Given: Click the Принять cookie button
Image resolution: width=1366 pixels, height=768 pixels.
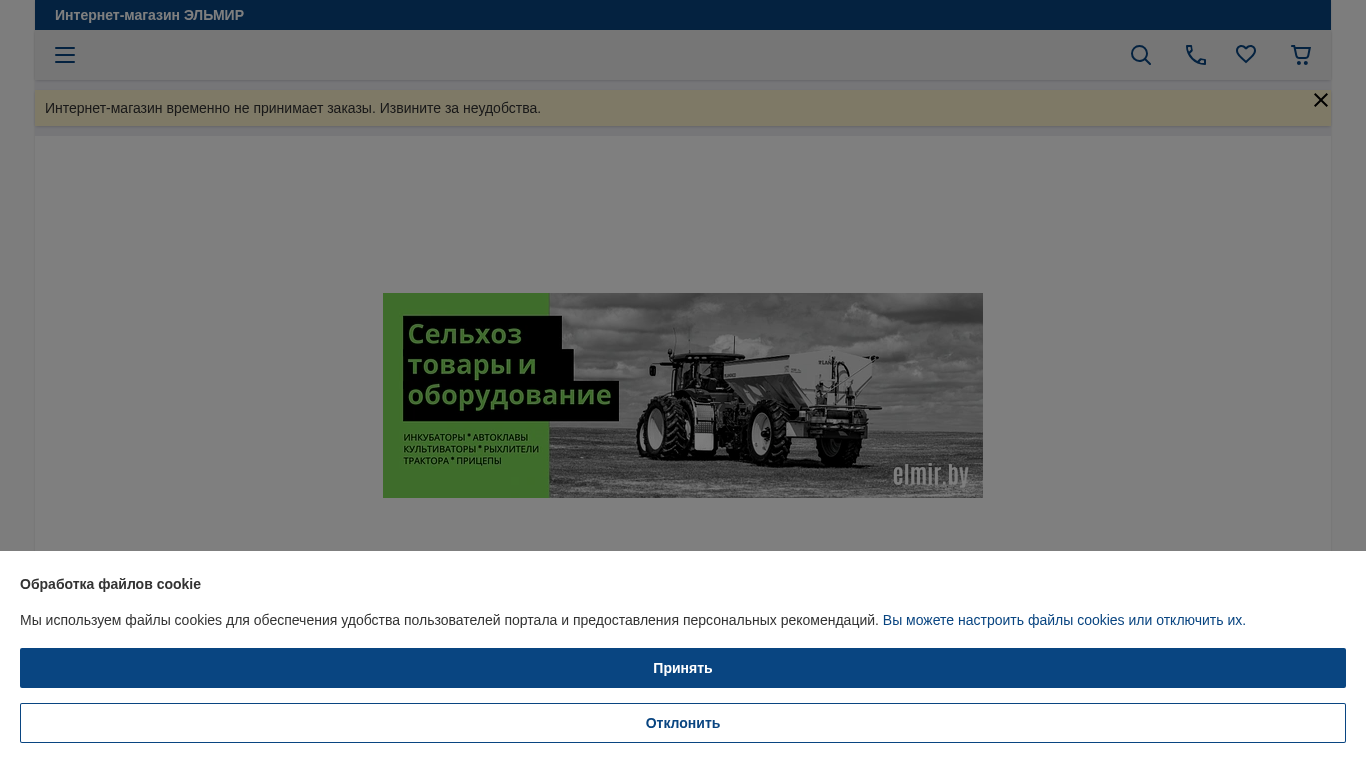Looking at the screenshot, I should 683,668.
